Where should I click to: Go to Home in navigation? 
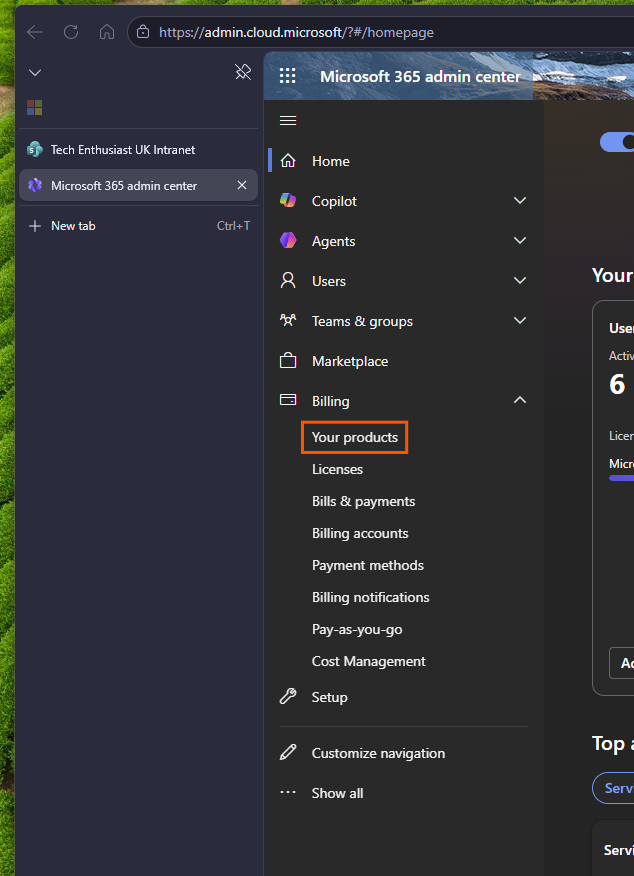pyautogui.click(x=331, y=161)
